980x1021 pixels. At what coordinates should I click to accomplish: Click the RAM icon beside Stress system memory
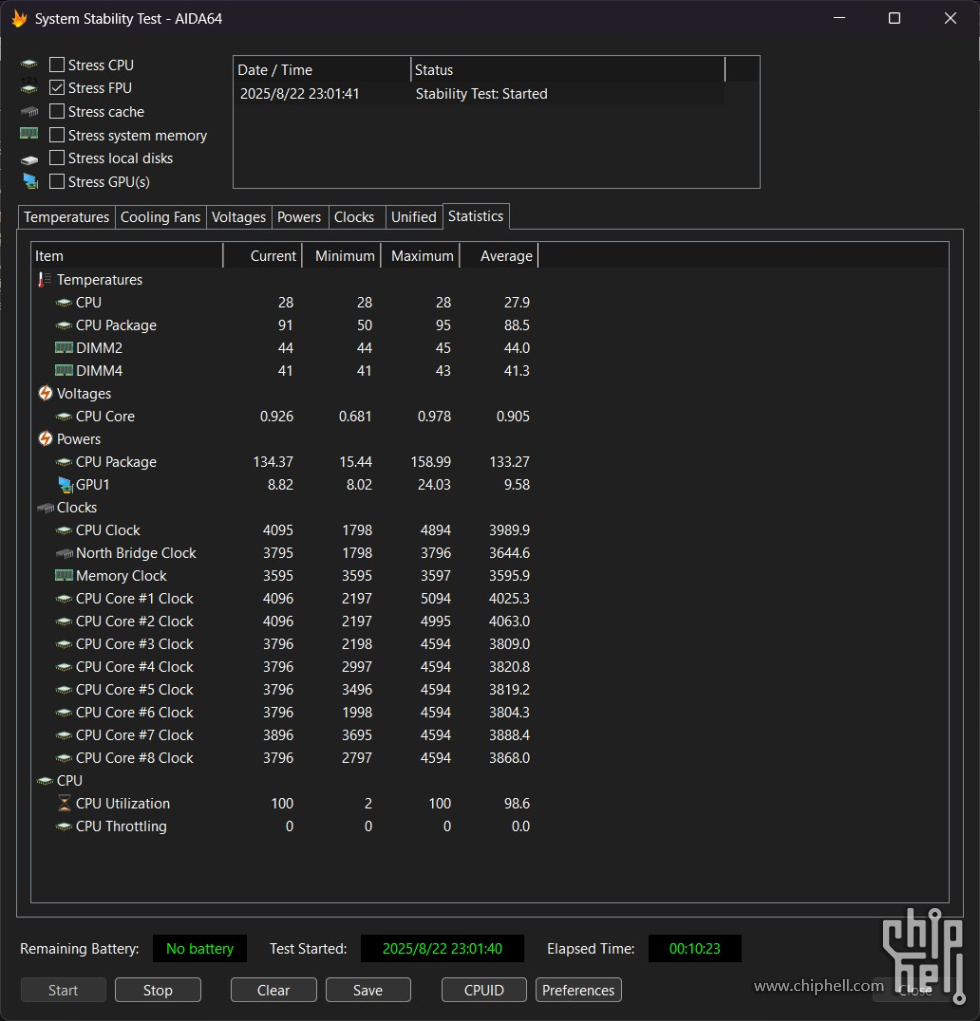coord(29,133)
